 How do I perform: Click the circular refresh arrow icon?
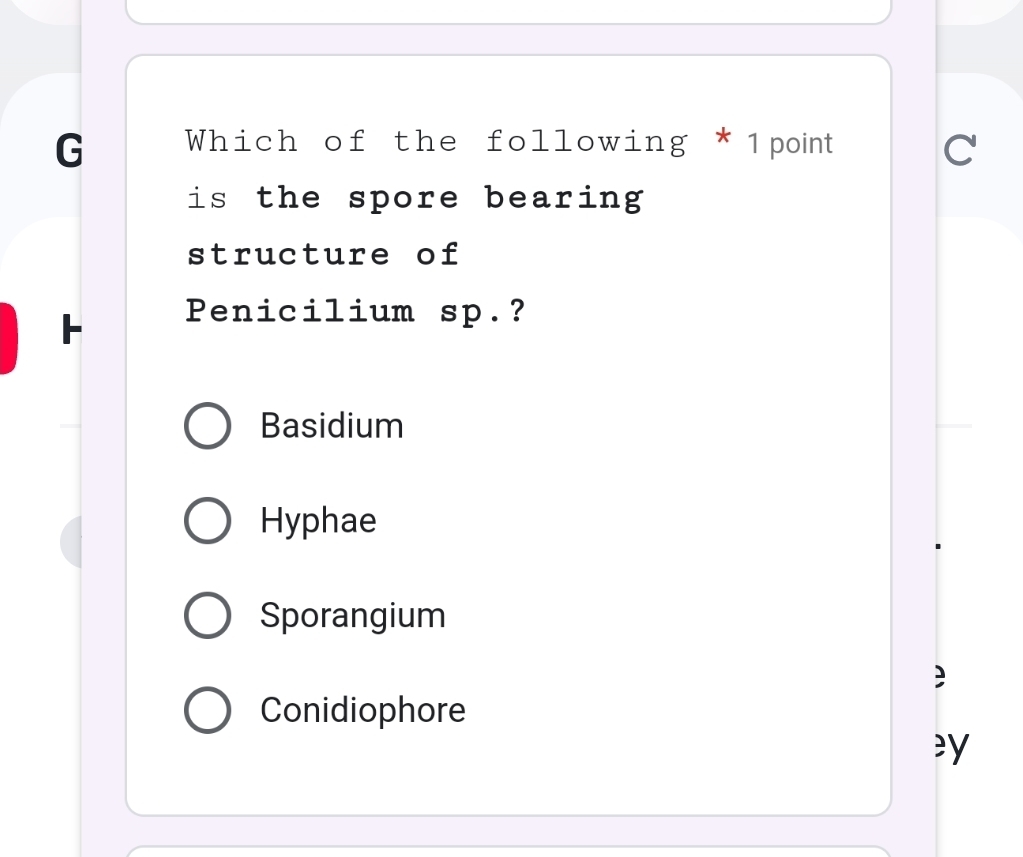tap(958, 148)
